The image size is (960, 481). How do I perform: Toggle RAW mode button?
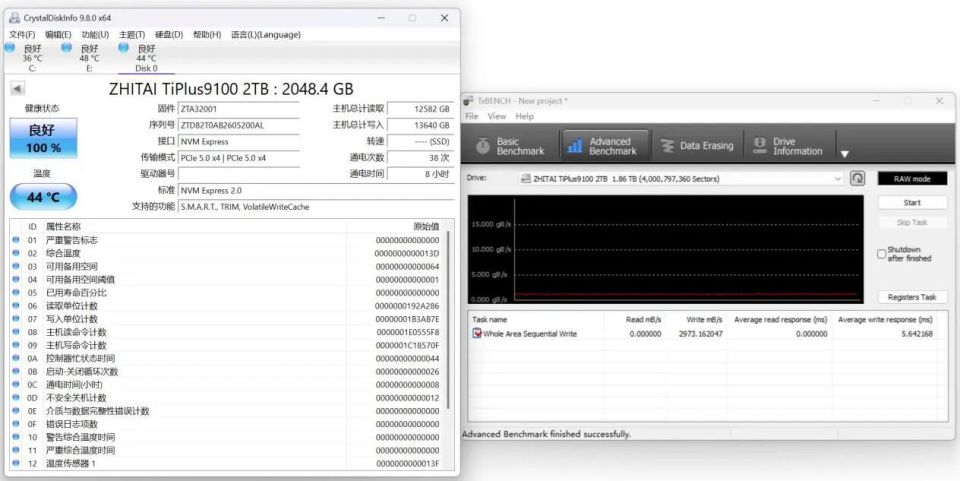[912, 179]
